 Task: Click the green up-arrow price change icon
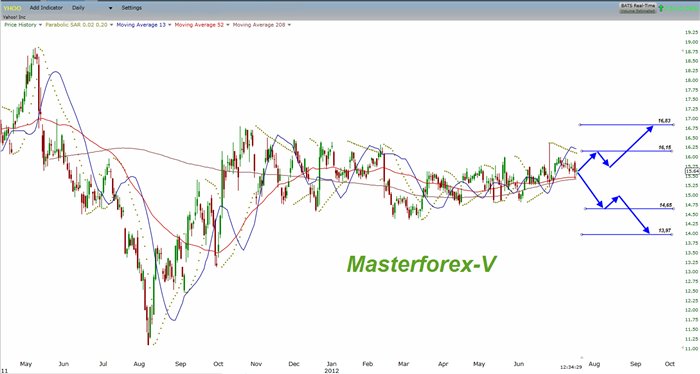661,8
